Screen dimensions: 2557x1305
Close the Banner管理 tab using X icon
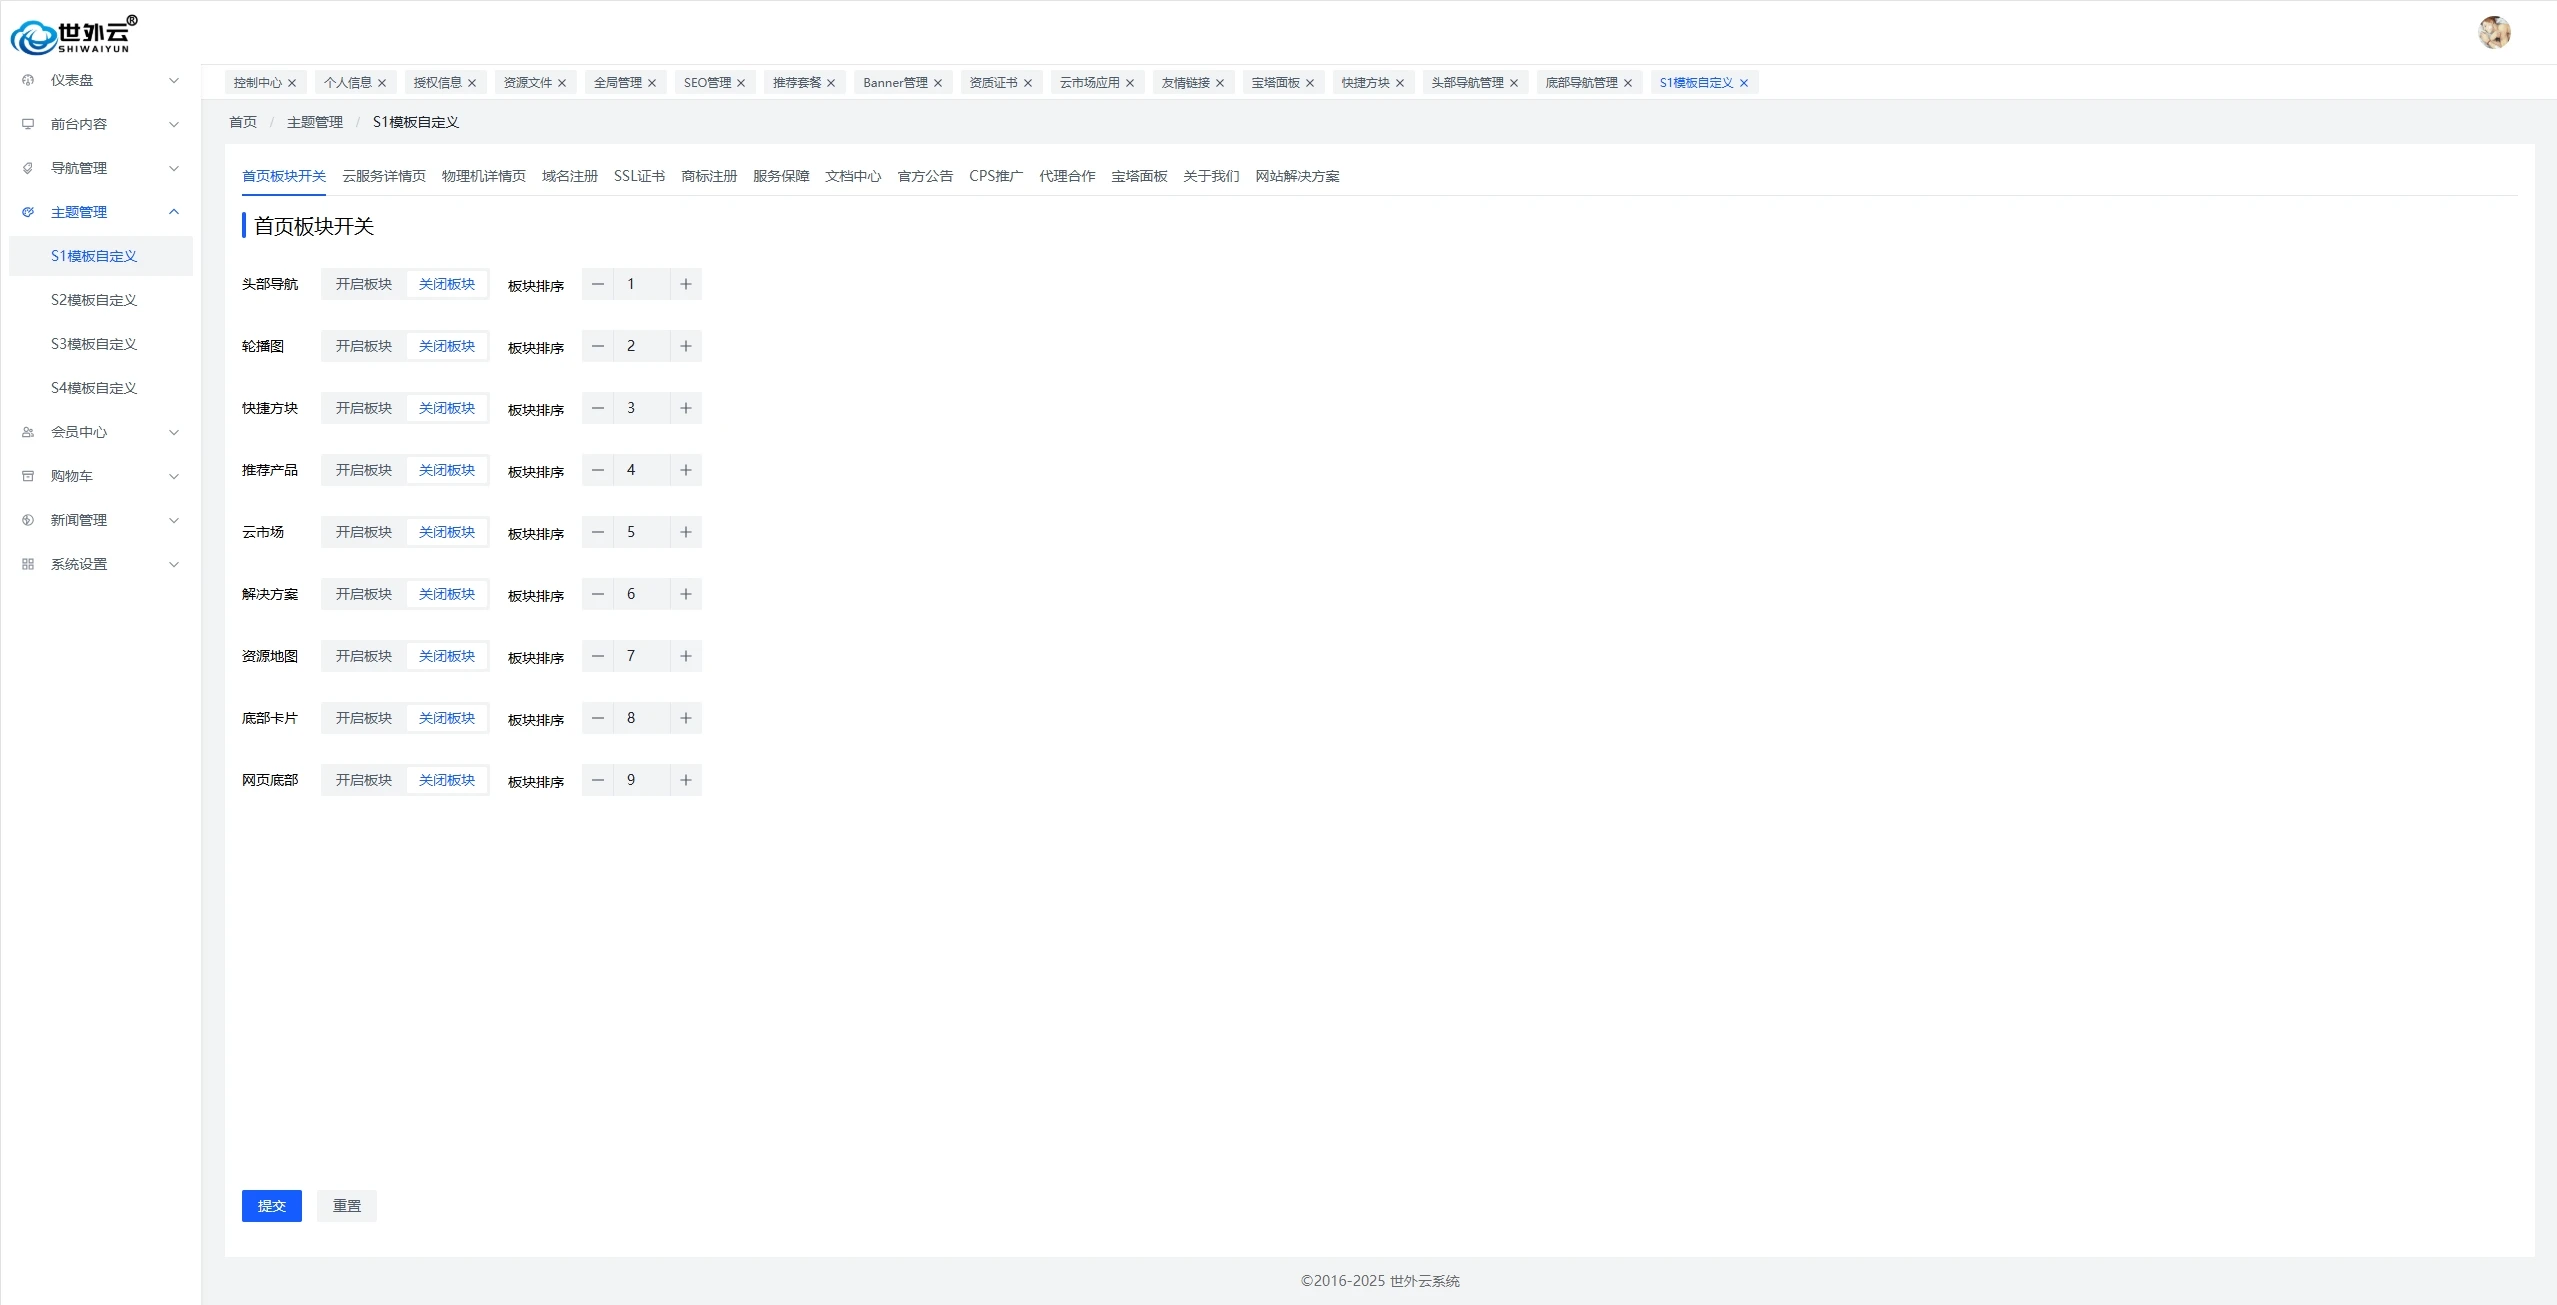[x=938, y=83]
